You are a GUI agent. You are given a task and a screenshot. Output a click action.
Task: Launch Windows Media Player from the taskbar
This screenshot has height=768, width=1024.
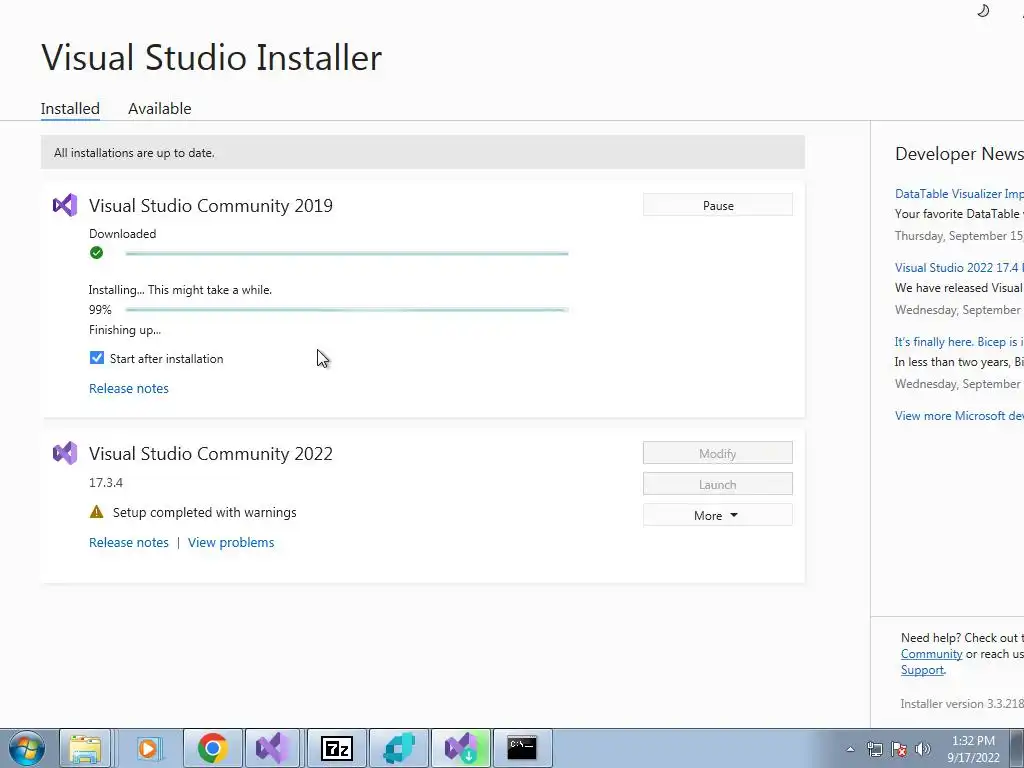pos(148,748)
